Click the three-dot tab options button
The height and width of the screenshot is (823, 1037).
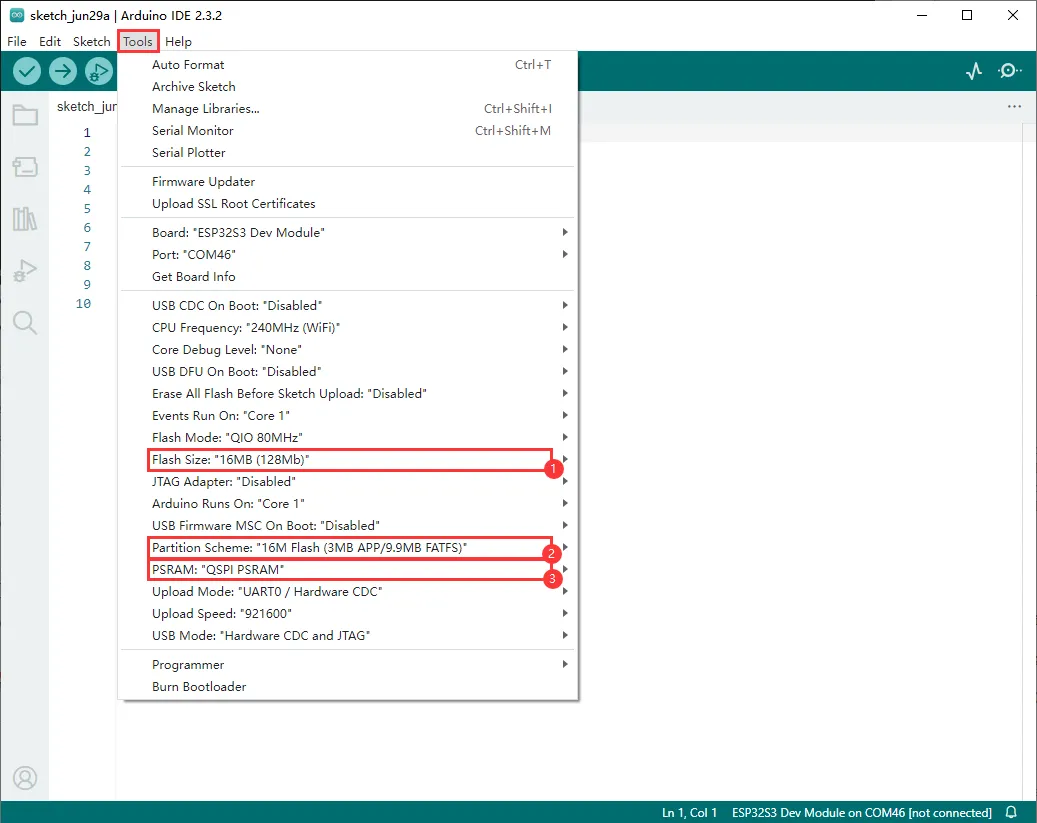1014,106
